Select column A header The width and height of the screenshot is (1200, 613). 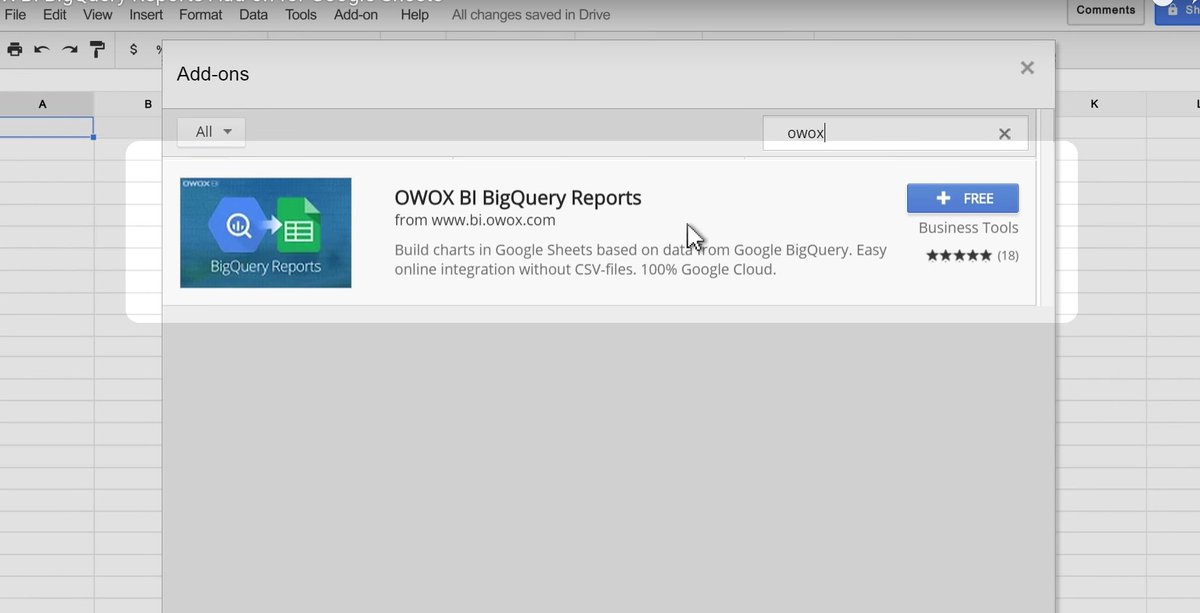(43, 104)
